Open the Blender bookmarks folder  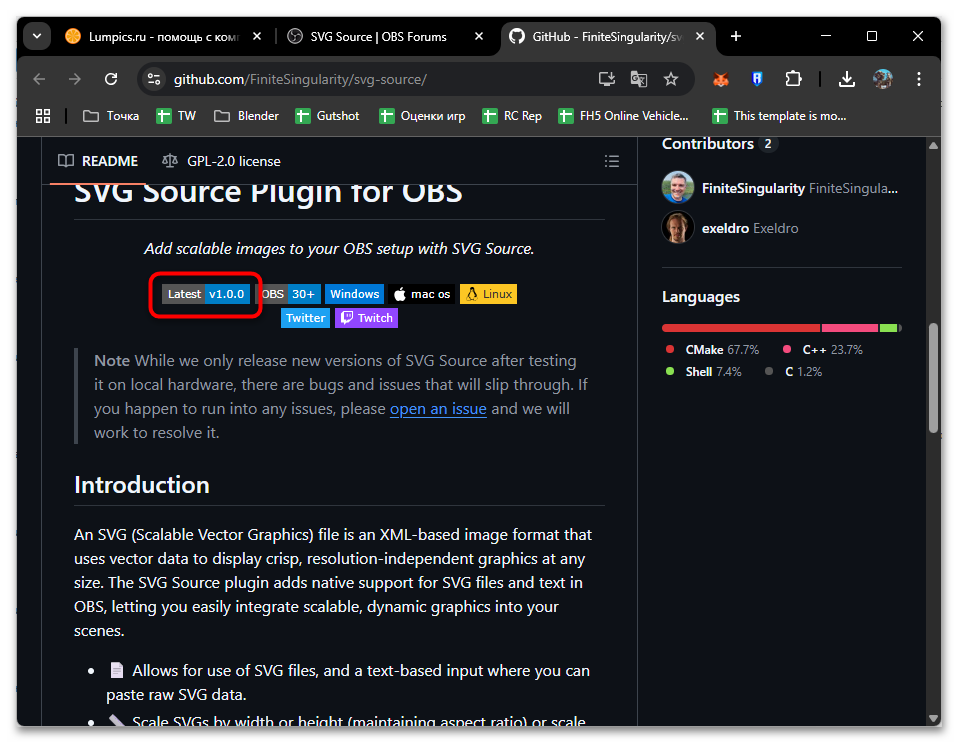click(246, 116)
